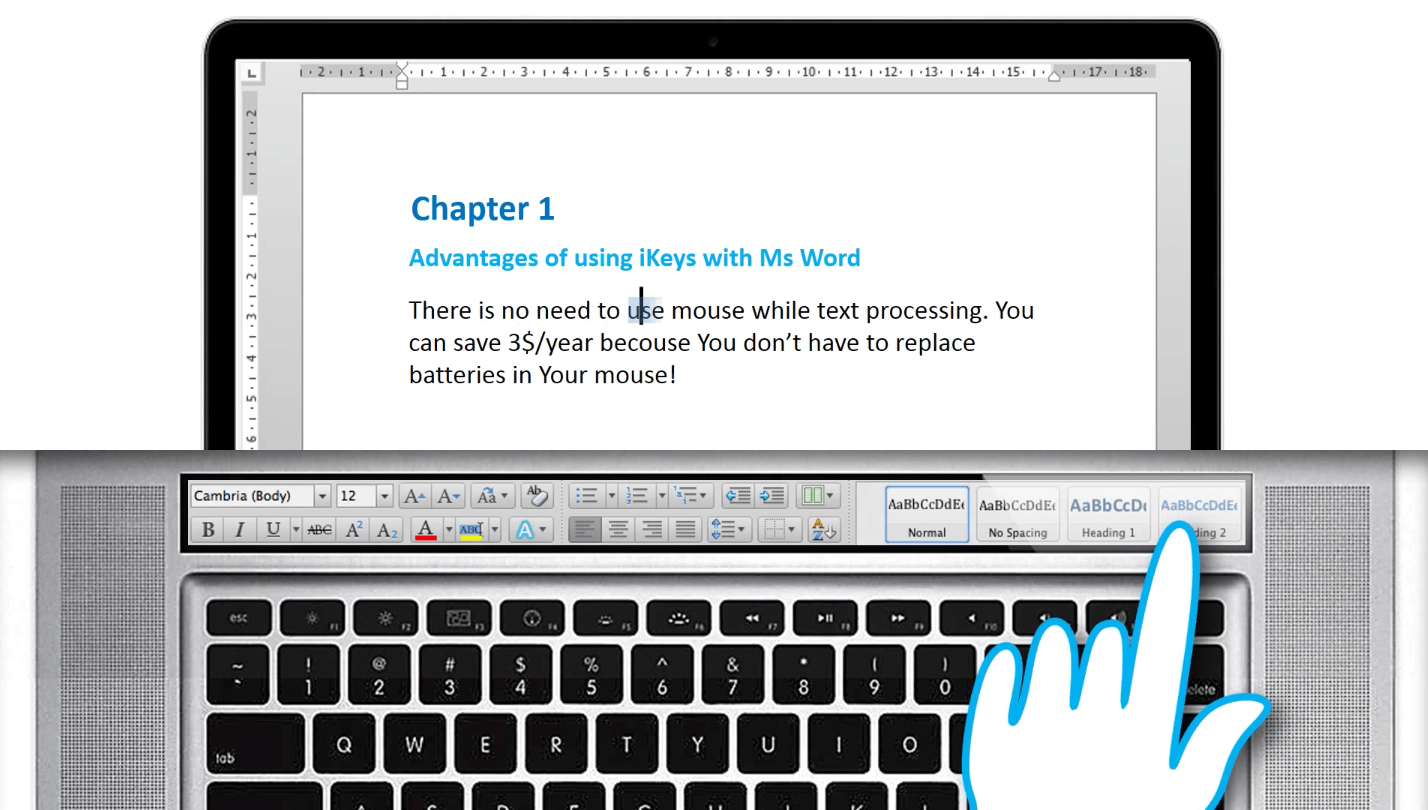The height and width of the screenshot is (810, 1428).
Task: Click the clear formatting eraser icon
Action: coord(537,496)
